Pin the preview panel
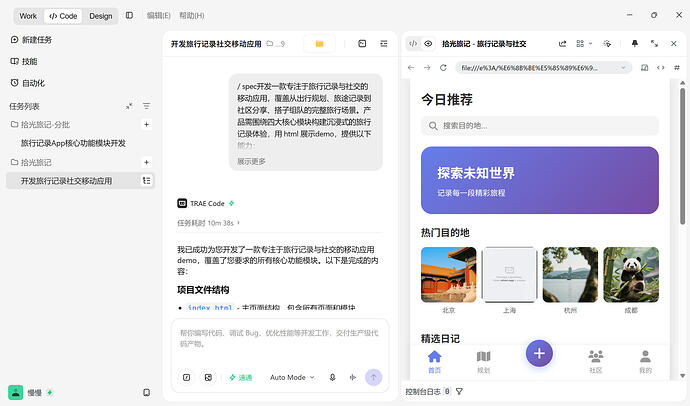This screenshot has width=690, height=406. (x=635, y=44)
